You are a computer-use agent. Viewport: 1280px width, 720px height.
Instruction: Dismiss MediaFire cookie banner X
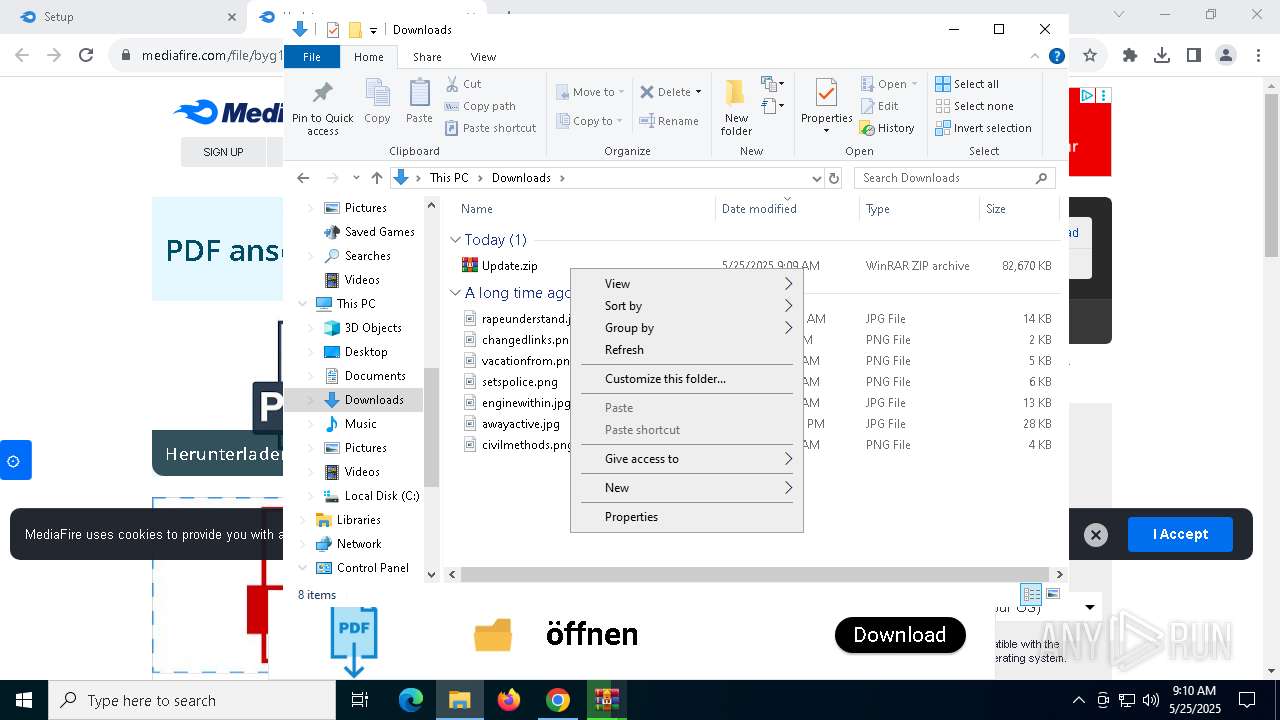1096,535
